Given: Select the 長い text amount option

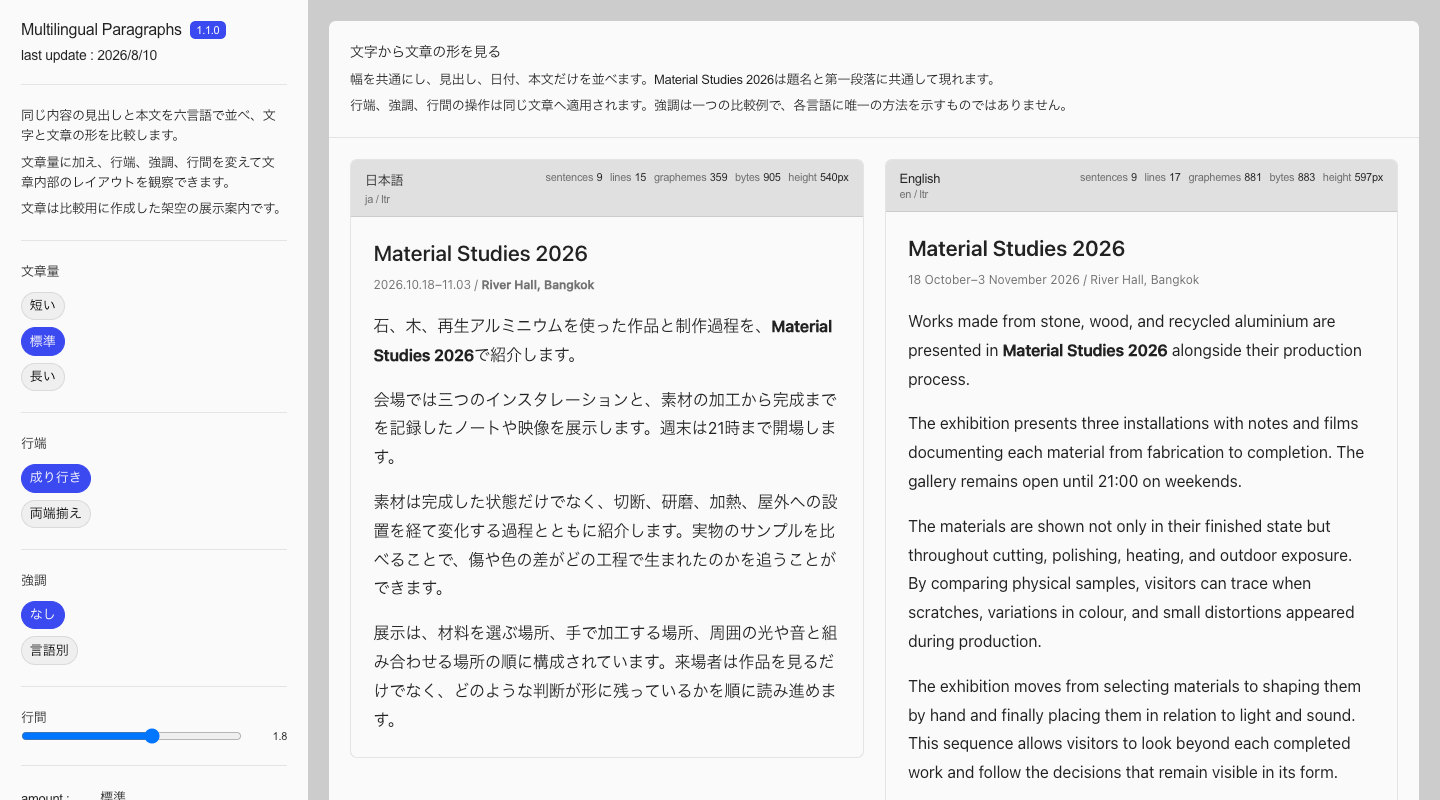Looking at the screenshot, I should pos(43,377).
